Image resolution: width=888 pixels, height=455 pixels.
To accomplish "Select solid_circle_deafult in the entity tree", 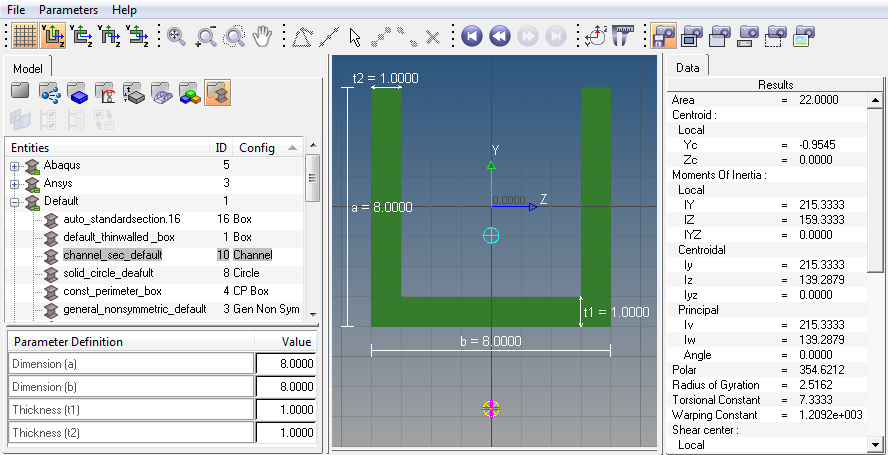I will tap(108, 273).
